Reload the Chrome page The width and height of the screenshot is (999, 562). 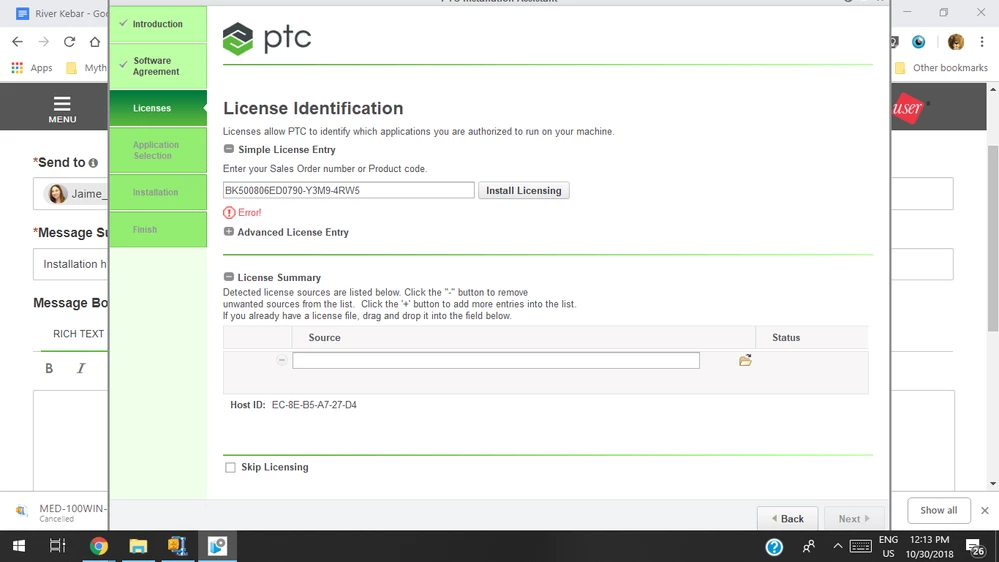coord(69,42)
